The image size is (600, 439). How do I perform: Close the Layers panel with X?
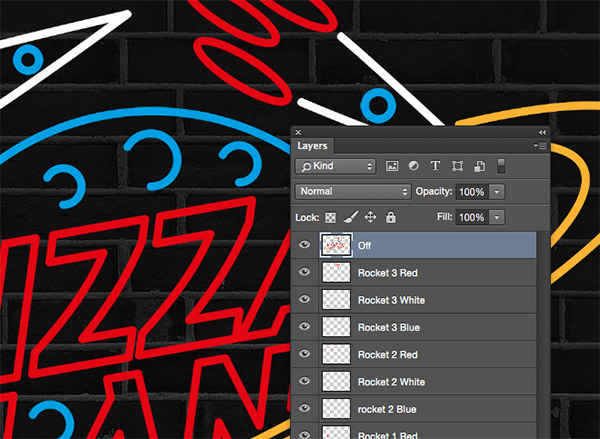298,132
